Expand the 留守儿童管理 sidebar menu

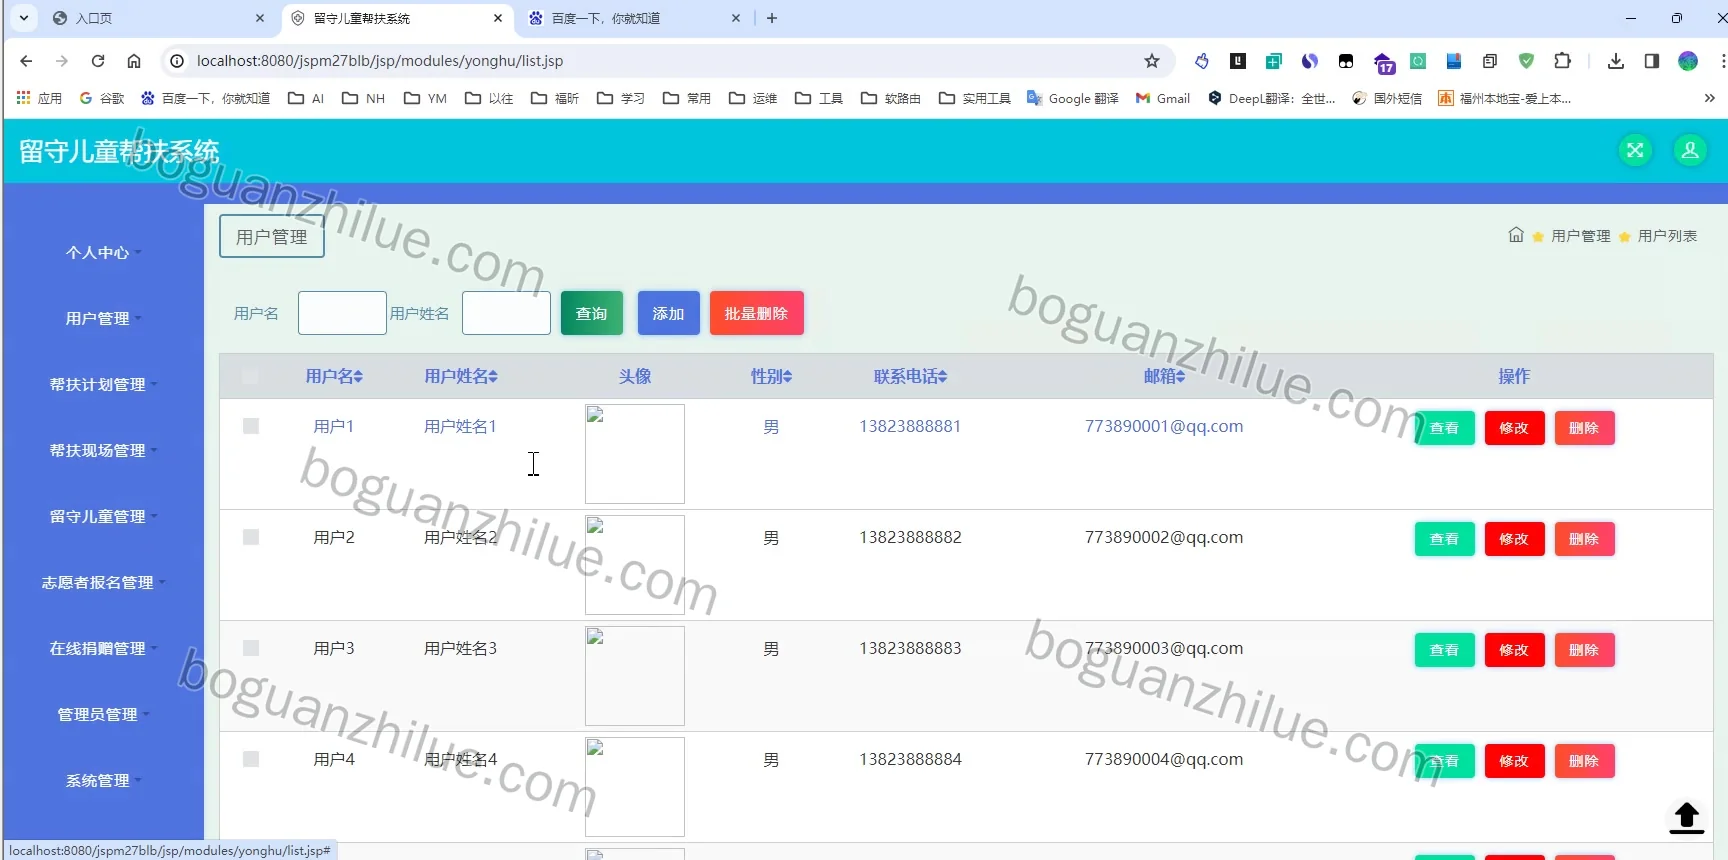coord(103,516)
